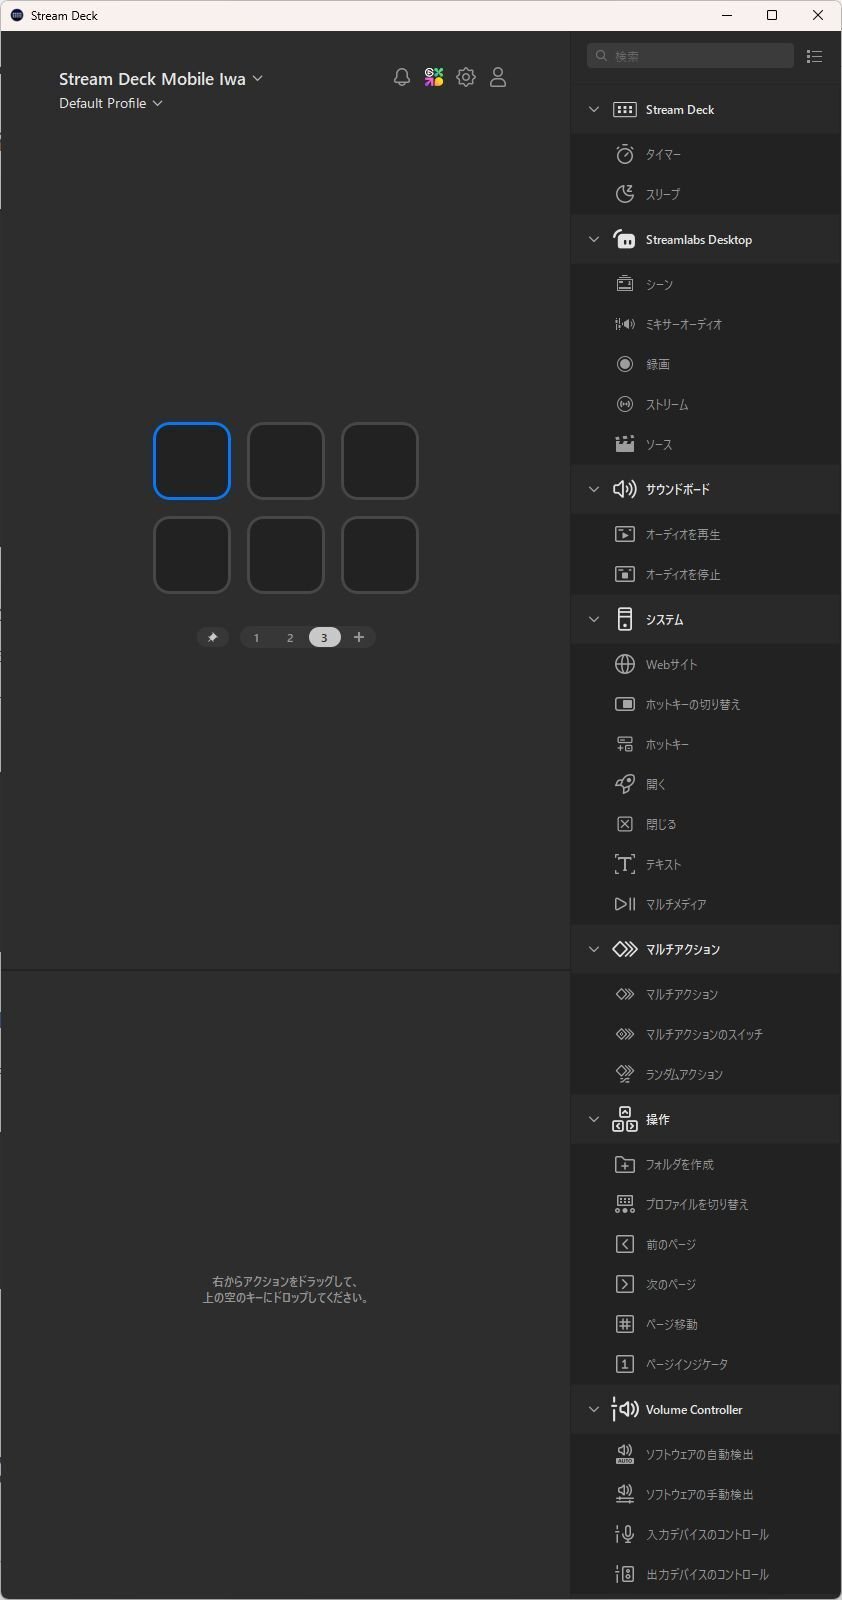Collapse the サウンドボード category
Image resolution: width=842 pixels, height=1600 pixels.
(594, 489)
